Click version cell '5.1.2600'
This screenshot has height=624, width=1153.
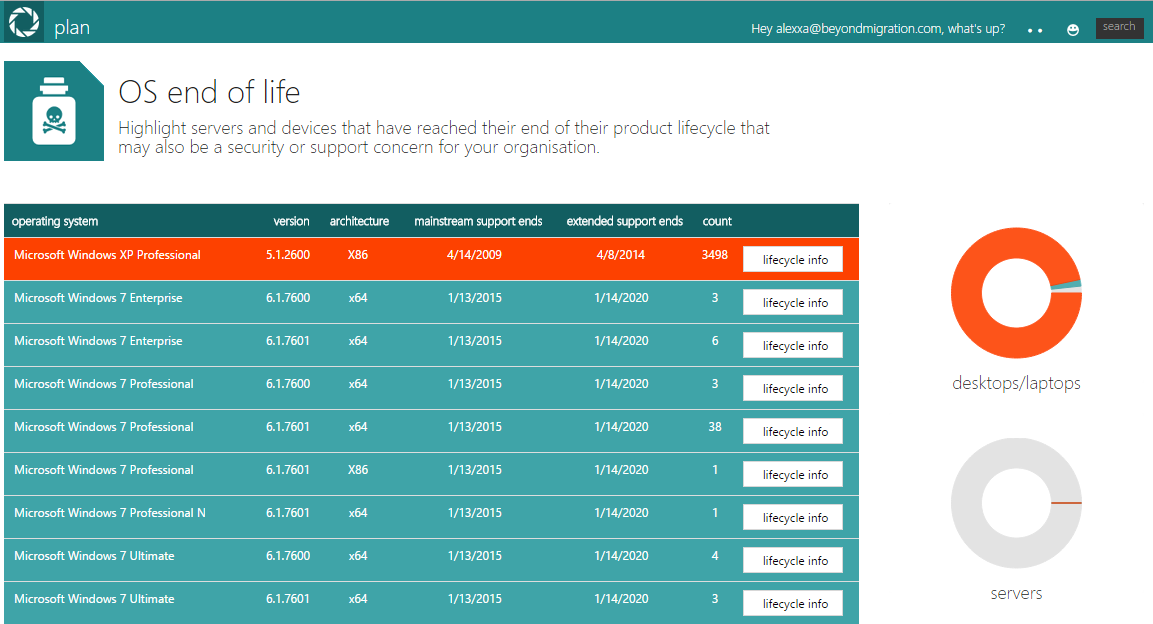pyautogui.click(x=288, y=255)
